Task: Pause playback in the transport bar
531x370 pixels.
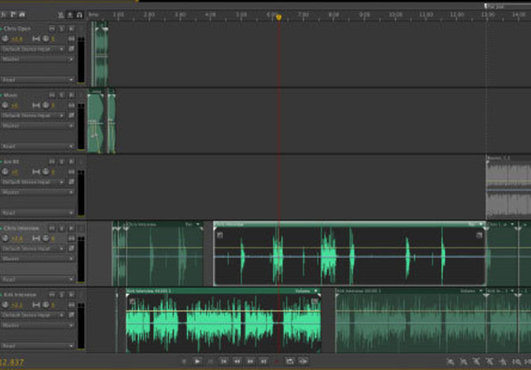Action: coord(210,361)
